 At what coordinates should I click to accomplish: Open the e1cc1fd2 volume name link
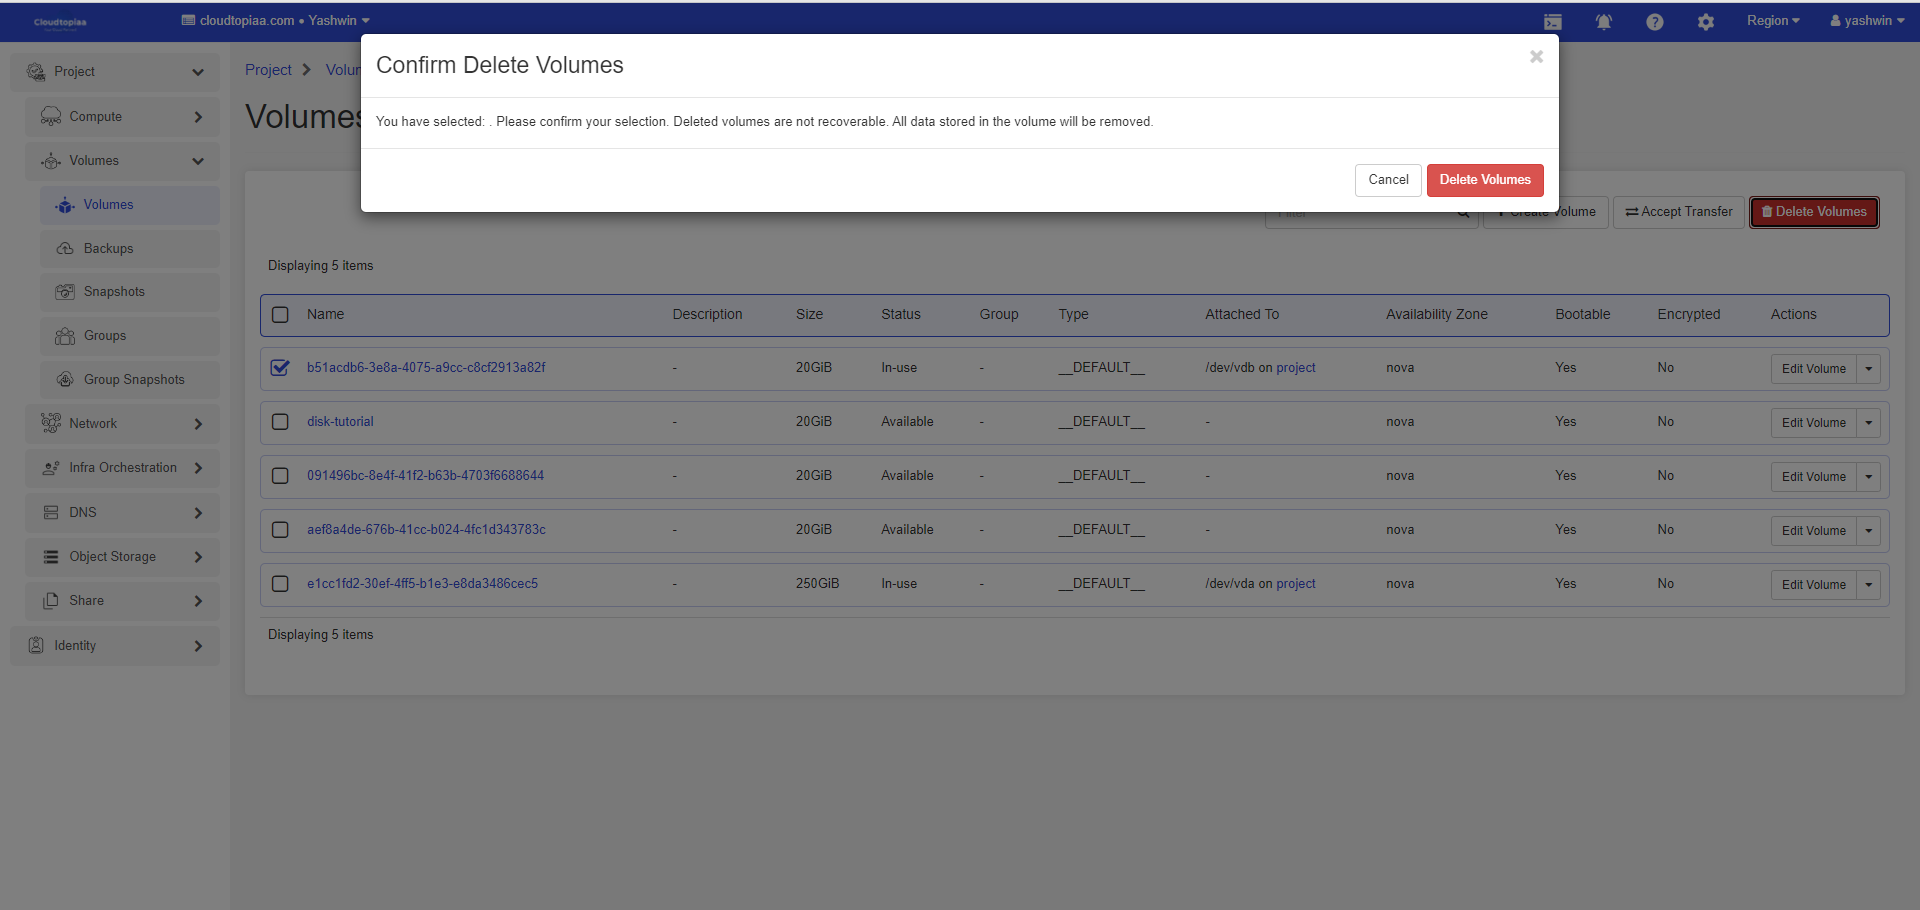422,584
